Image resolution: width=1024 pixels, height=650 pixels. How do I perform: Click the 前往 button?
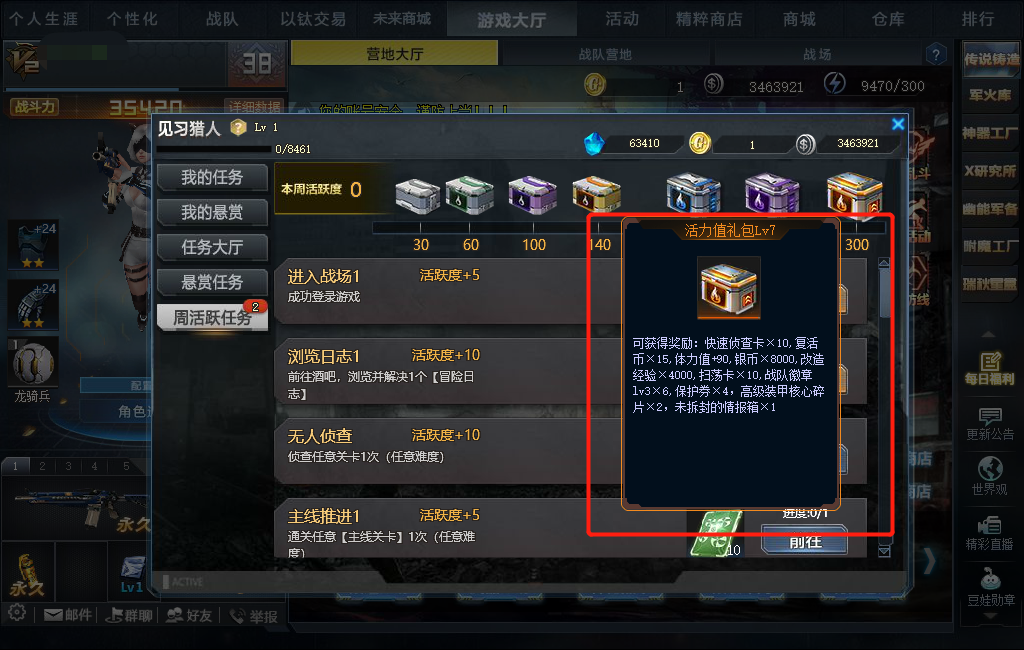[805, 542]
